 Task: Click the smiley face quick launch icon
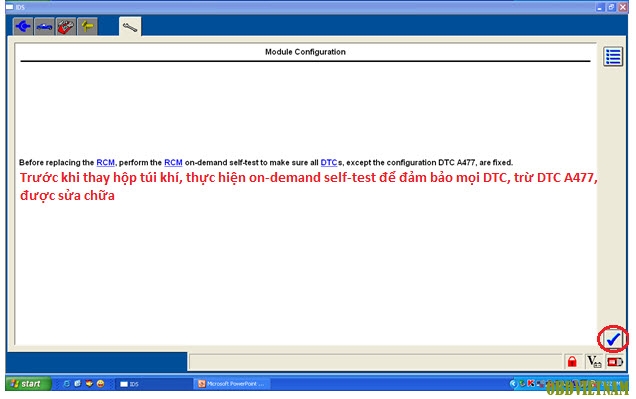pos(101,384)
